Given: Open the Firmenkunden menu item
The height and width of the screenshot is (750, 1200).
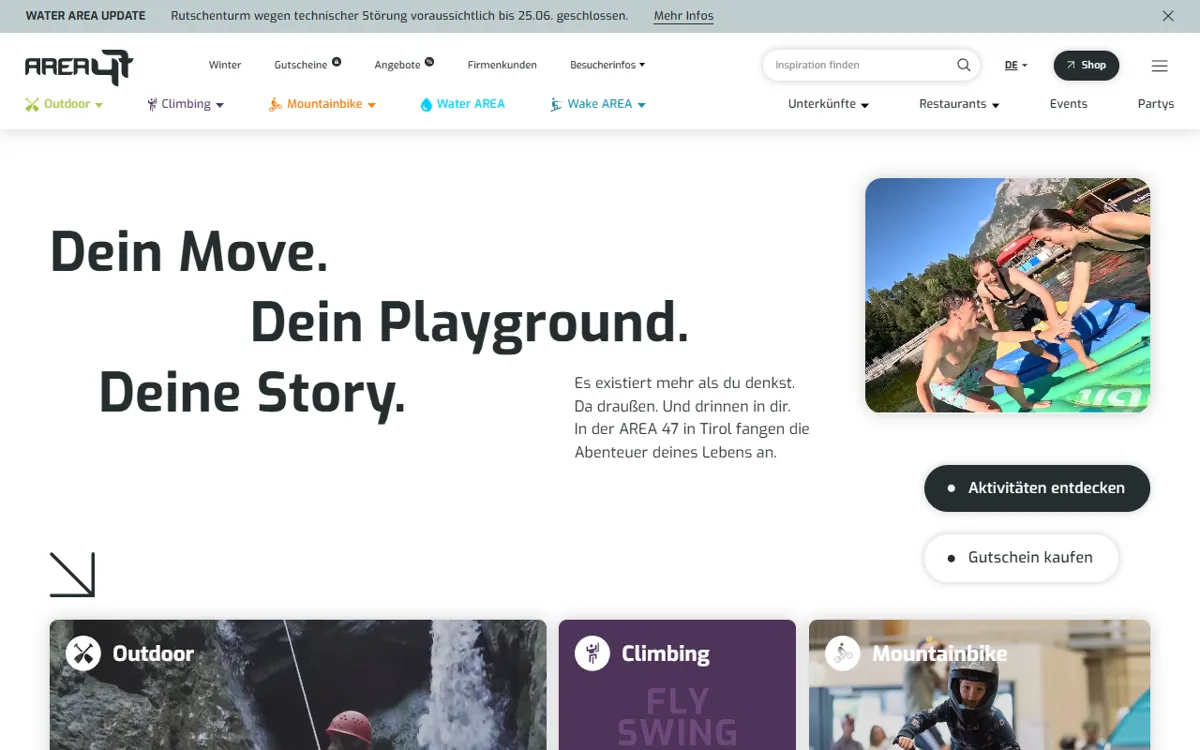Looking at the screenshot, I should click(502, 65).
